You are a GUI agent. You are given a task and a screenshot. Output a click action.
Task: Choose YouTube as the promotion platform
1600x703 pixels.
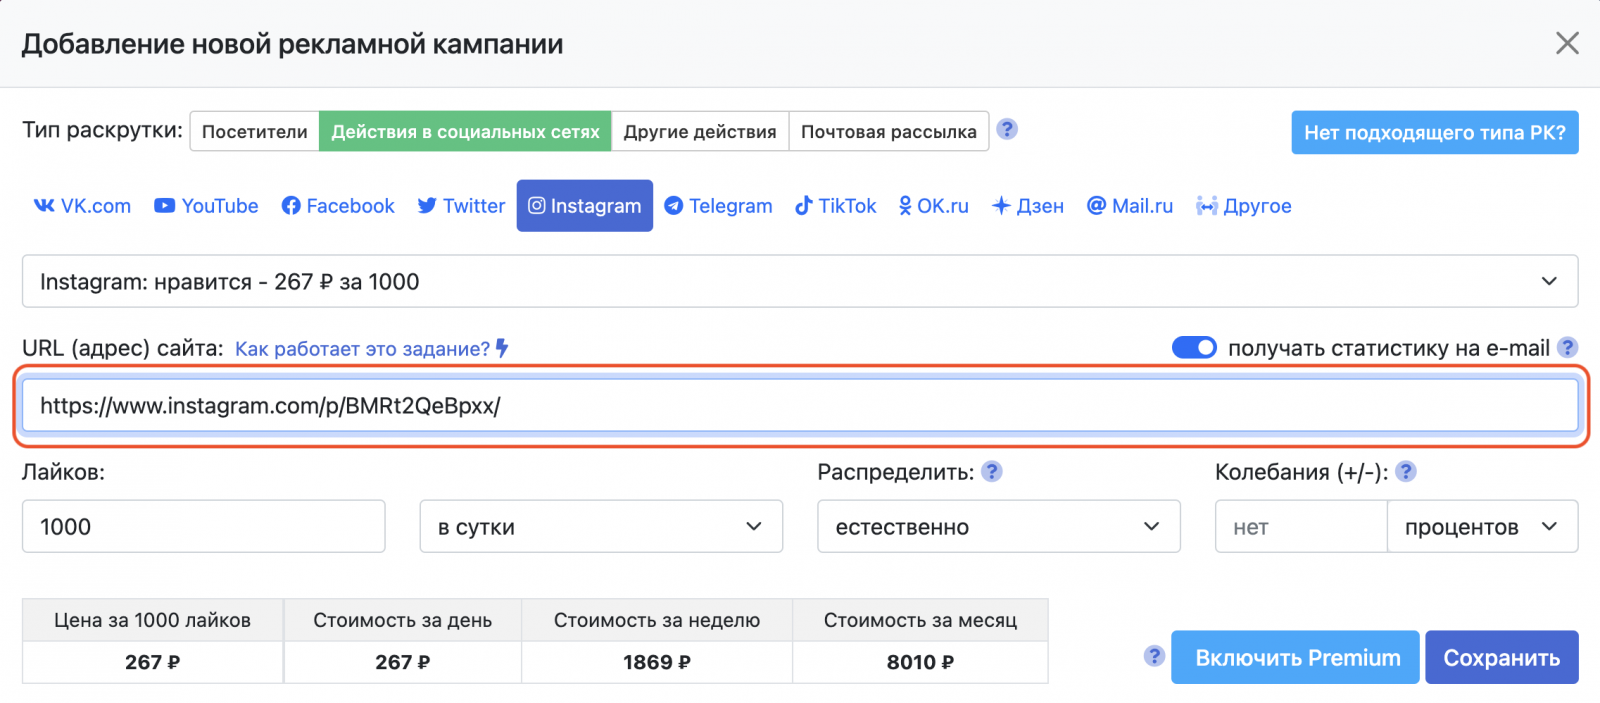pyautogui.click(x=206, y=206)
